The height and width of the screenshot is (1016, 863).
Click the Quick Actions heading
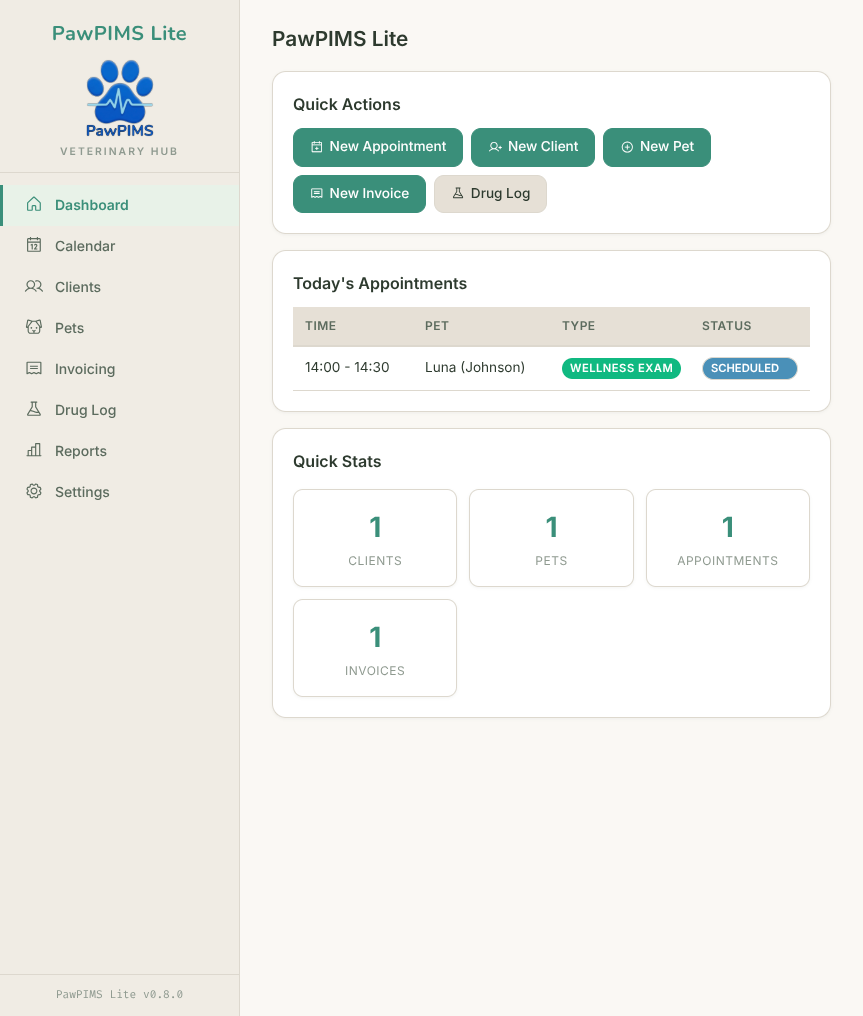[347, 104]
